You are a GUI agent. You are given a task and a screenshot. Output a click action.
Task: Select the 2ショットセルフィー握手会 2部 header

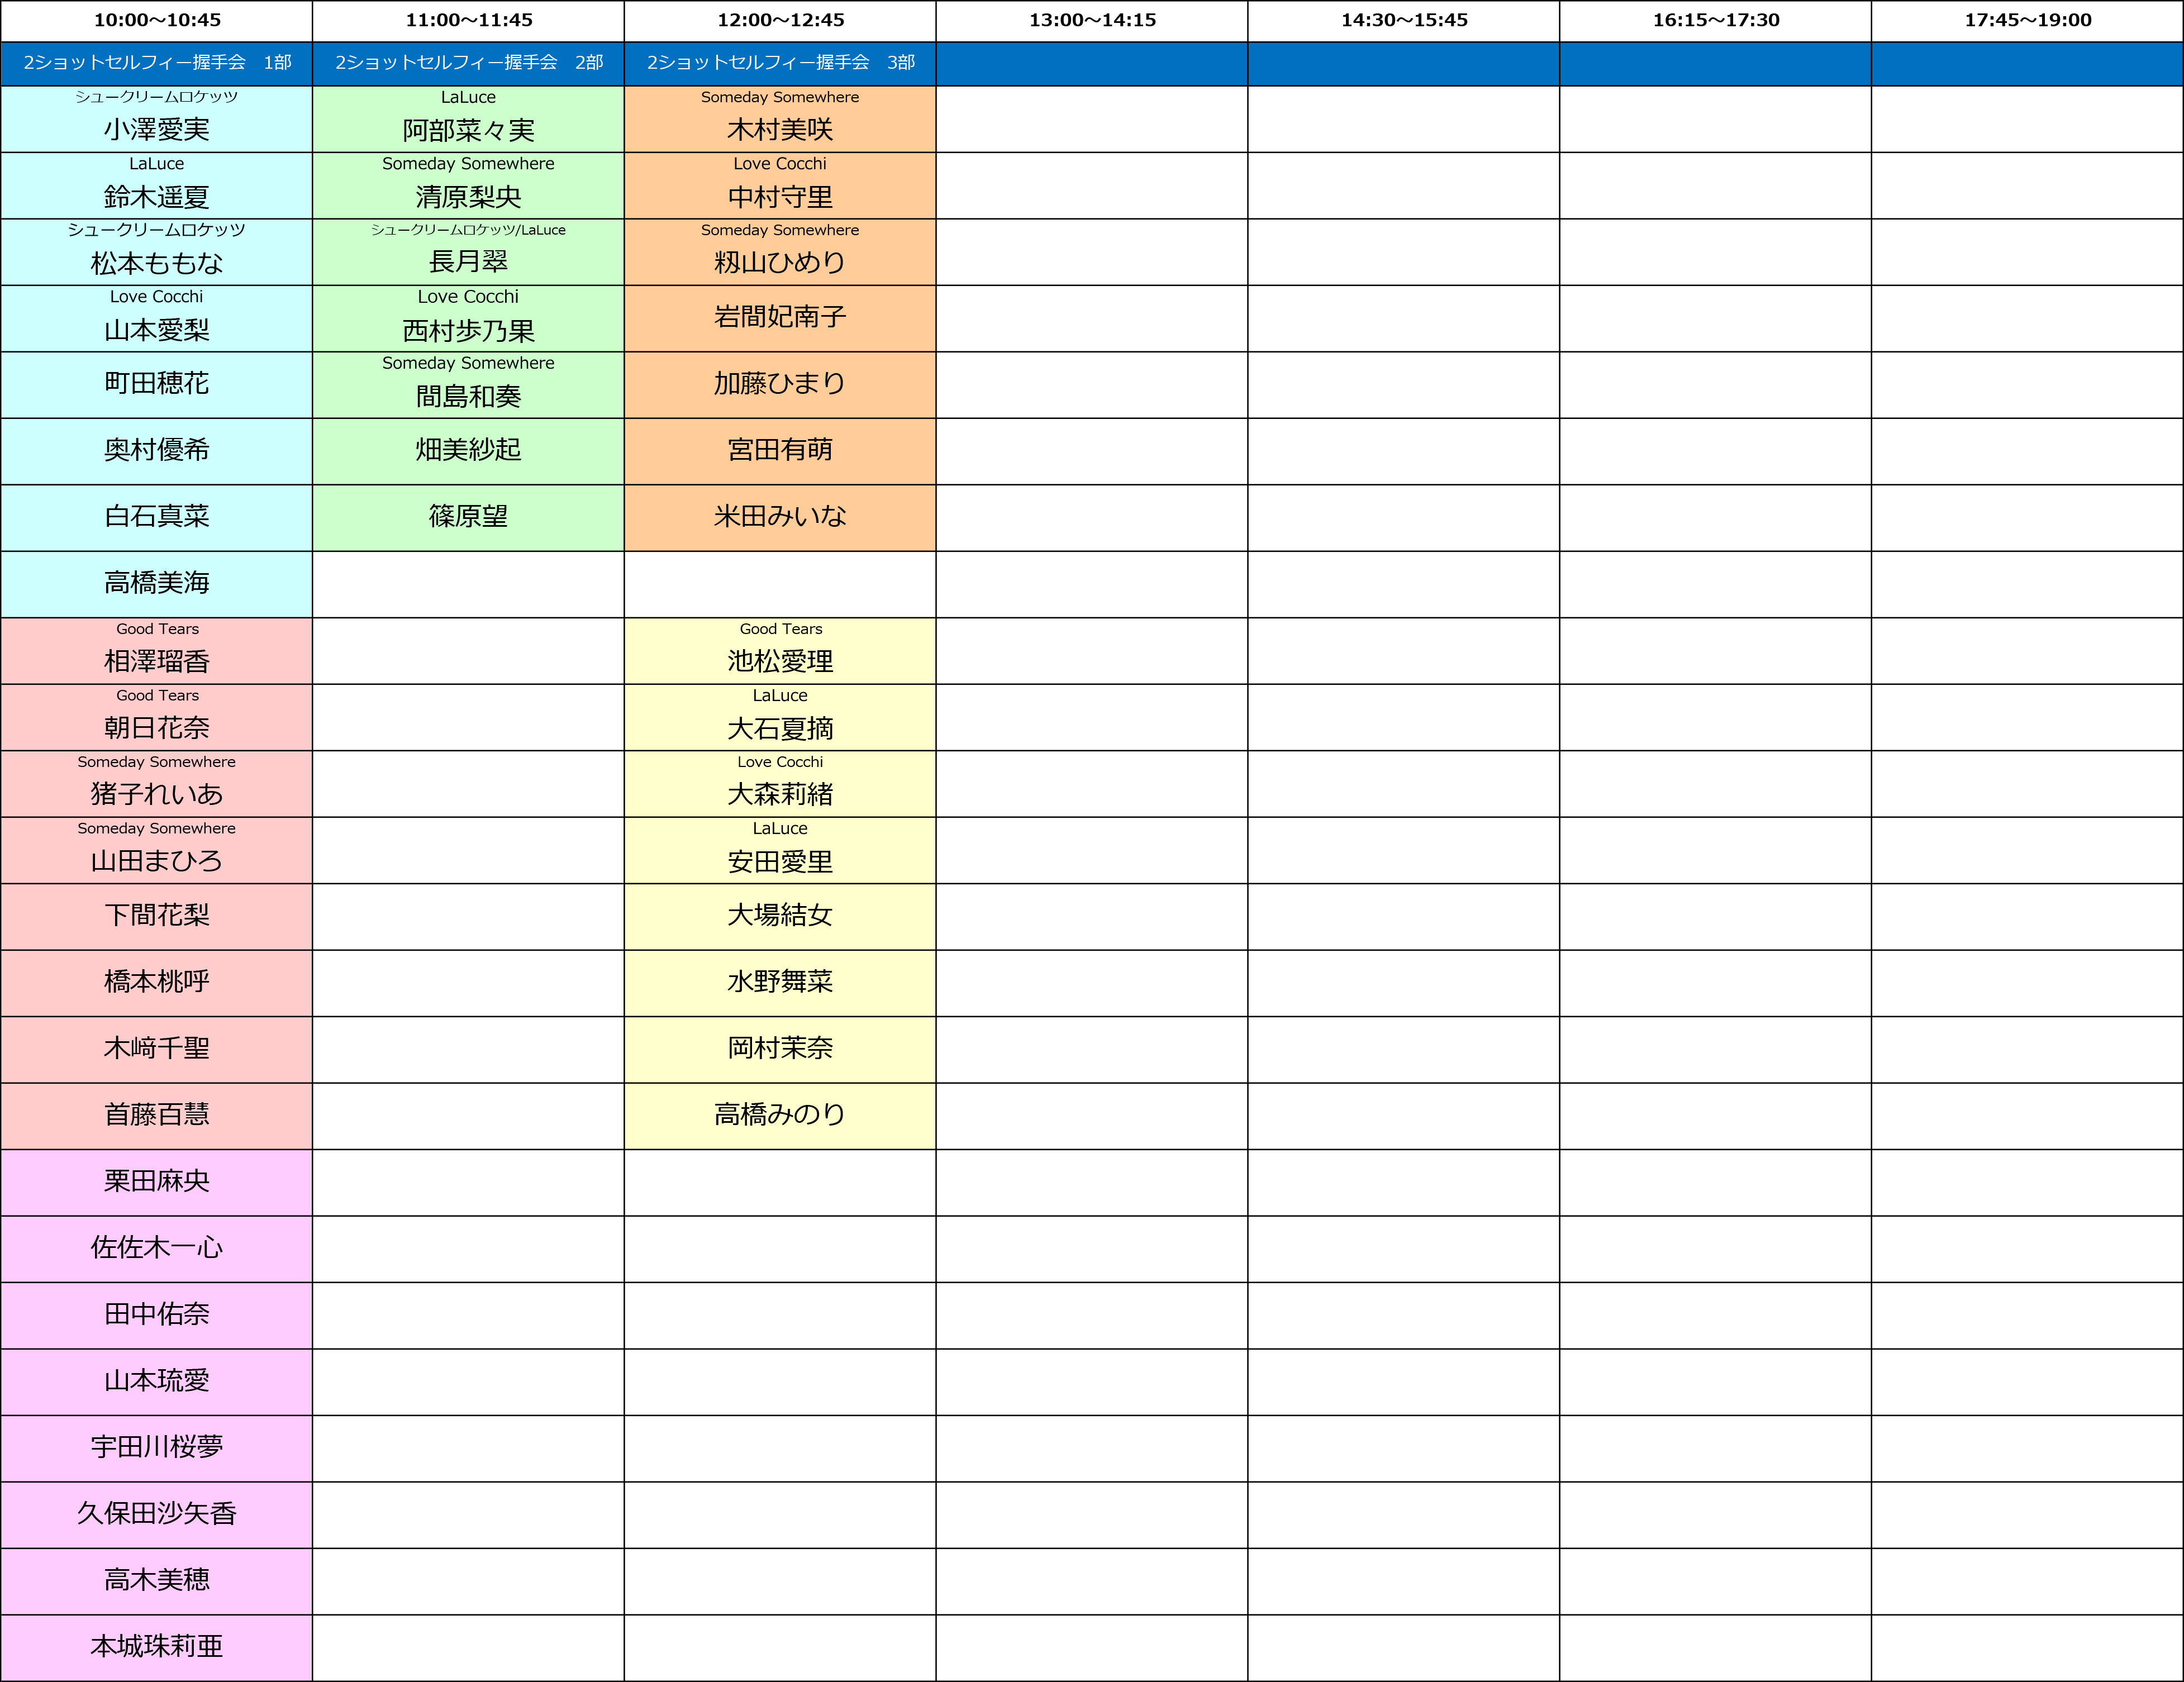point(468,63)
